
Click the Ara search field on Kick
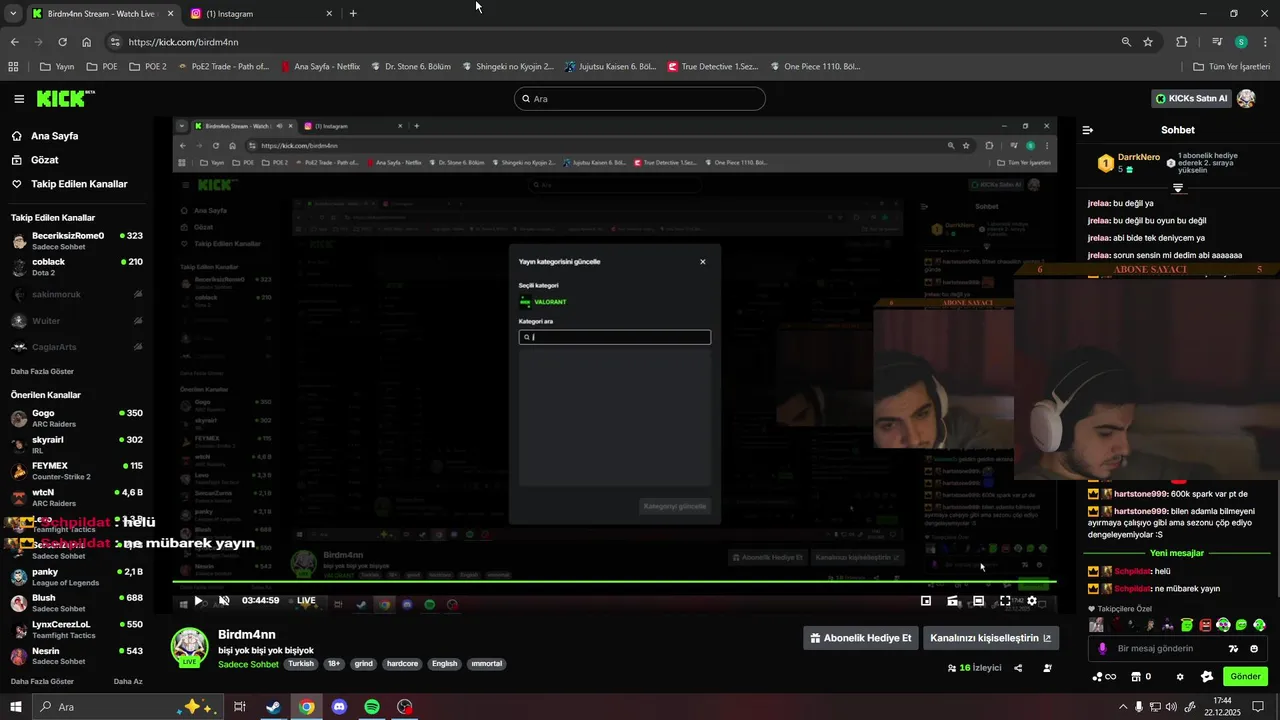640,99
